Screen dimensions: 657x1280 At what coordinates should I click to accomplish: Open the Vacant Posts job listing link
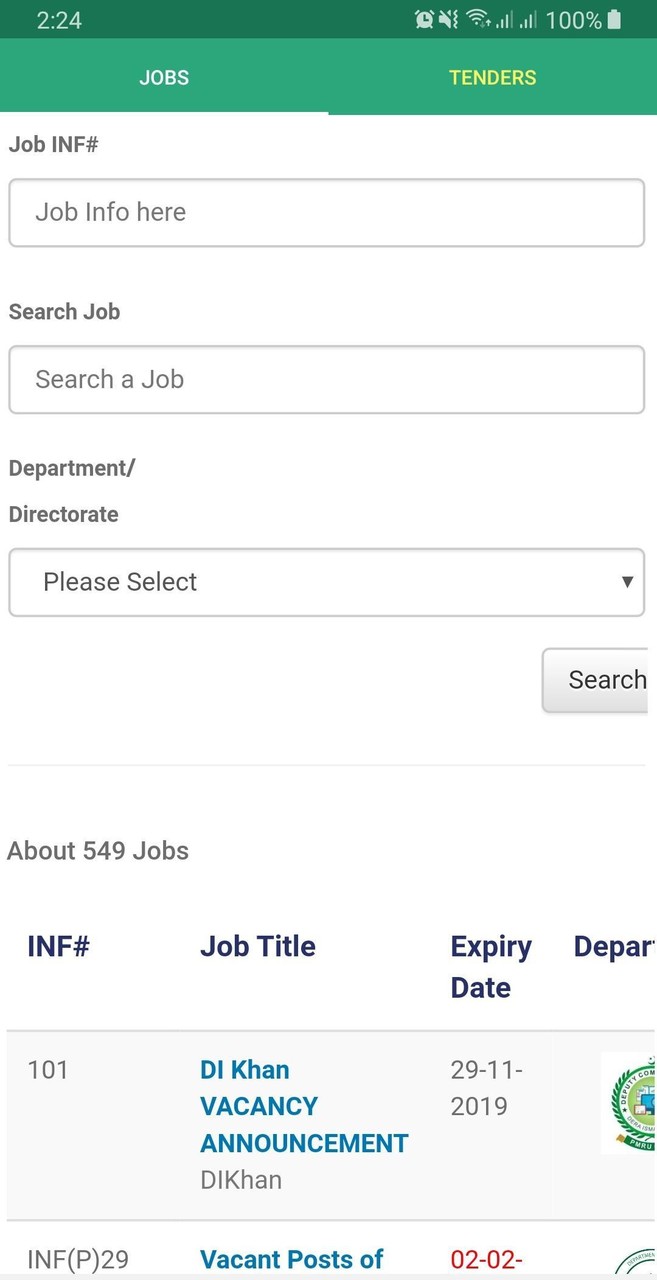[x=291, y=1259]
